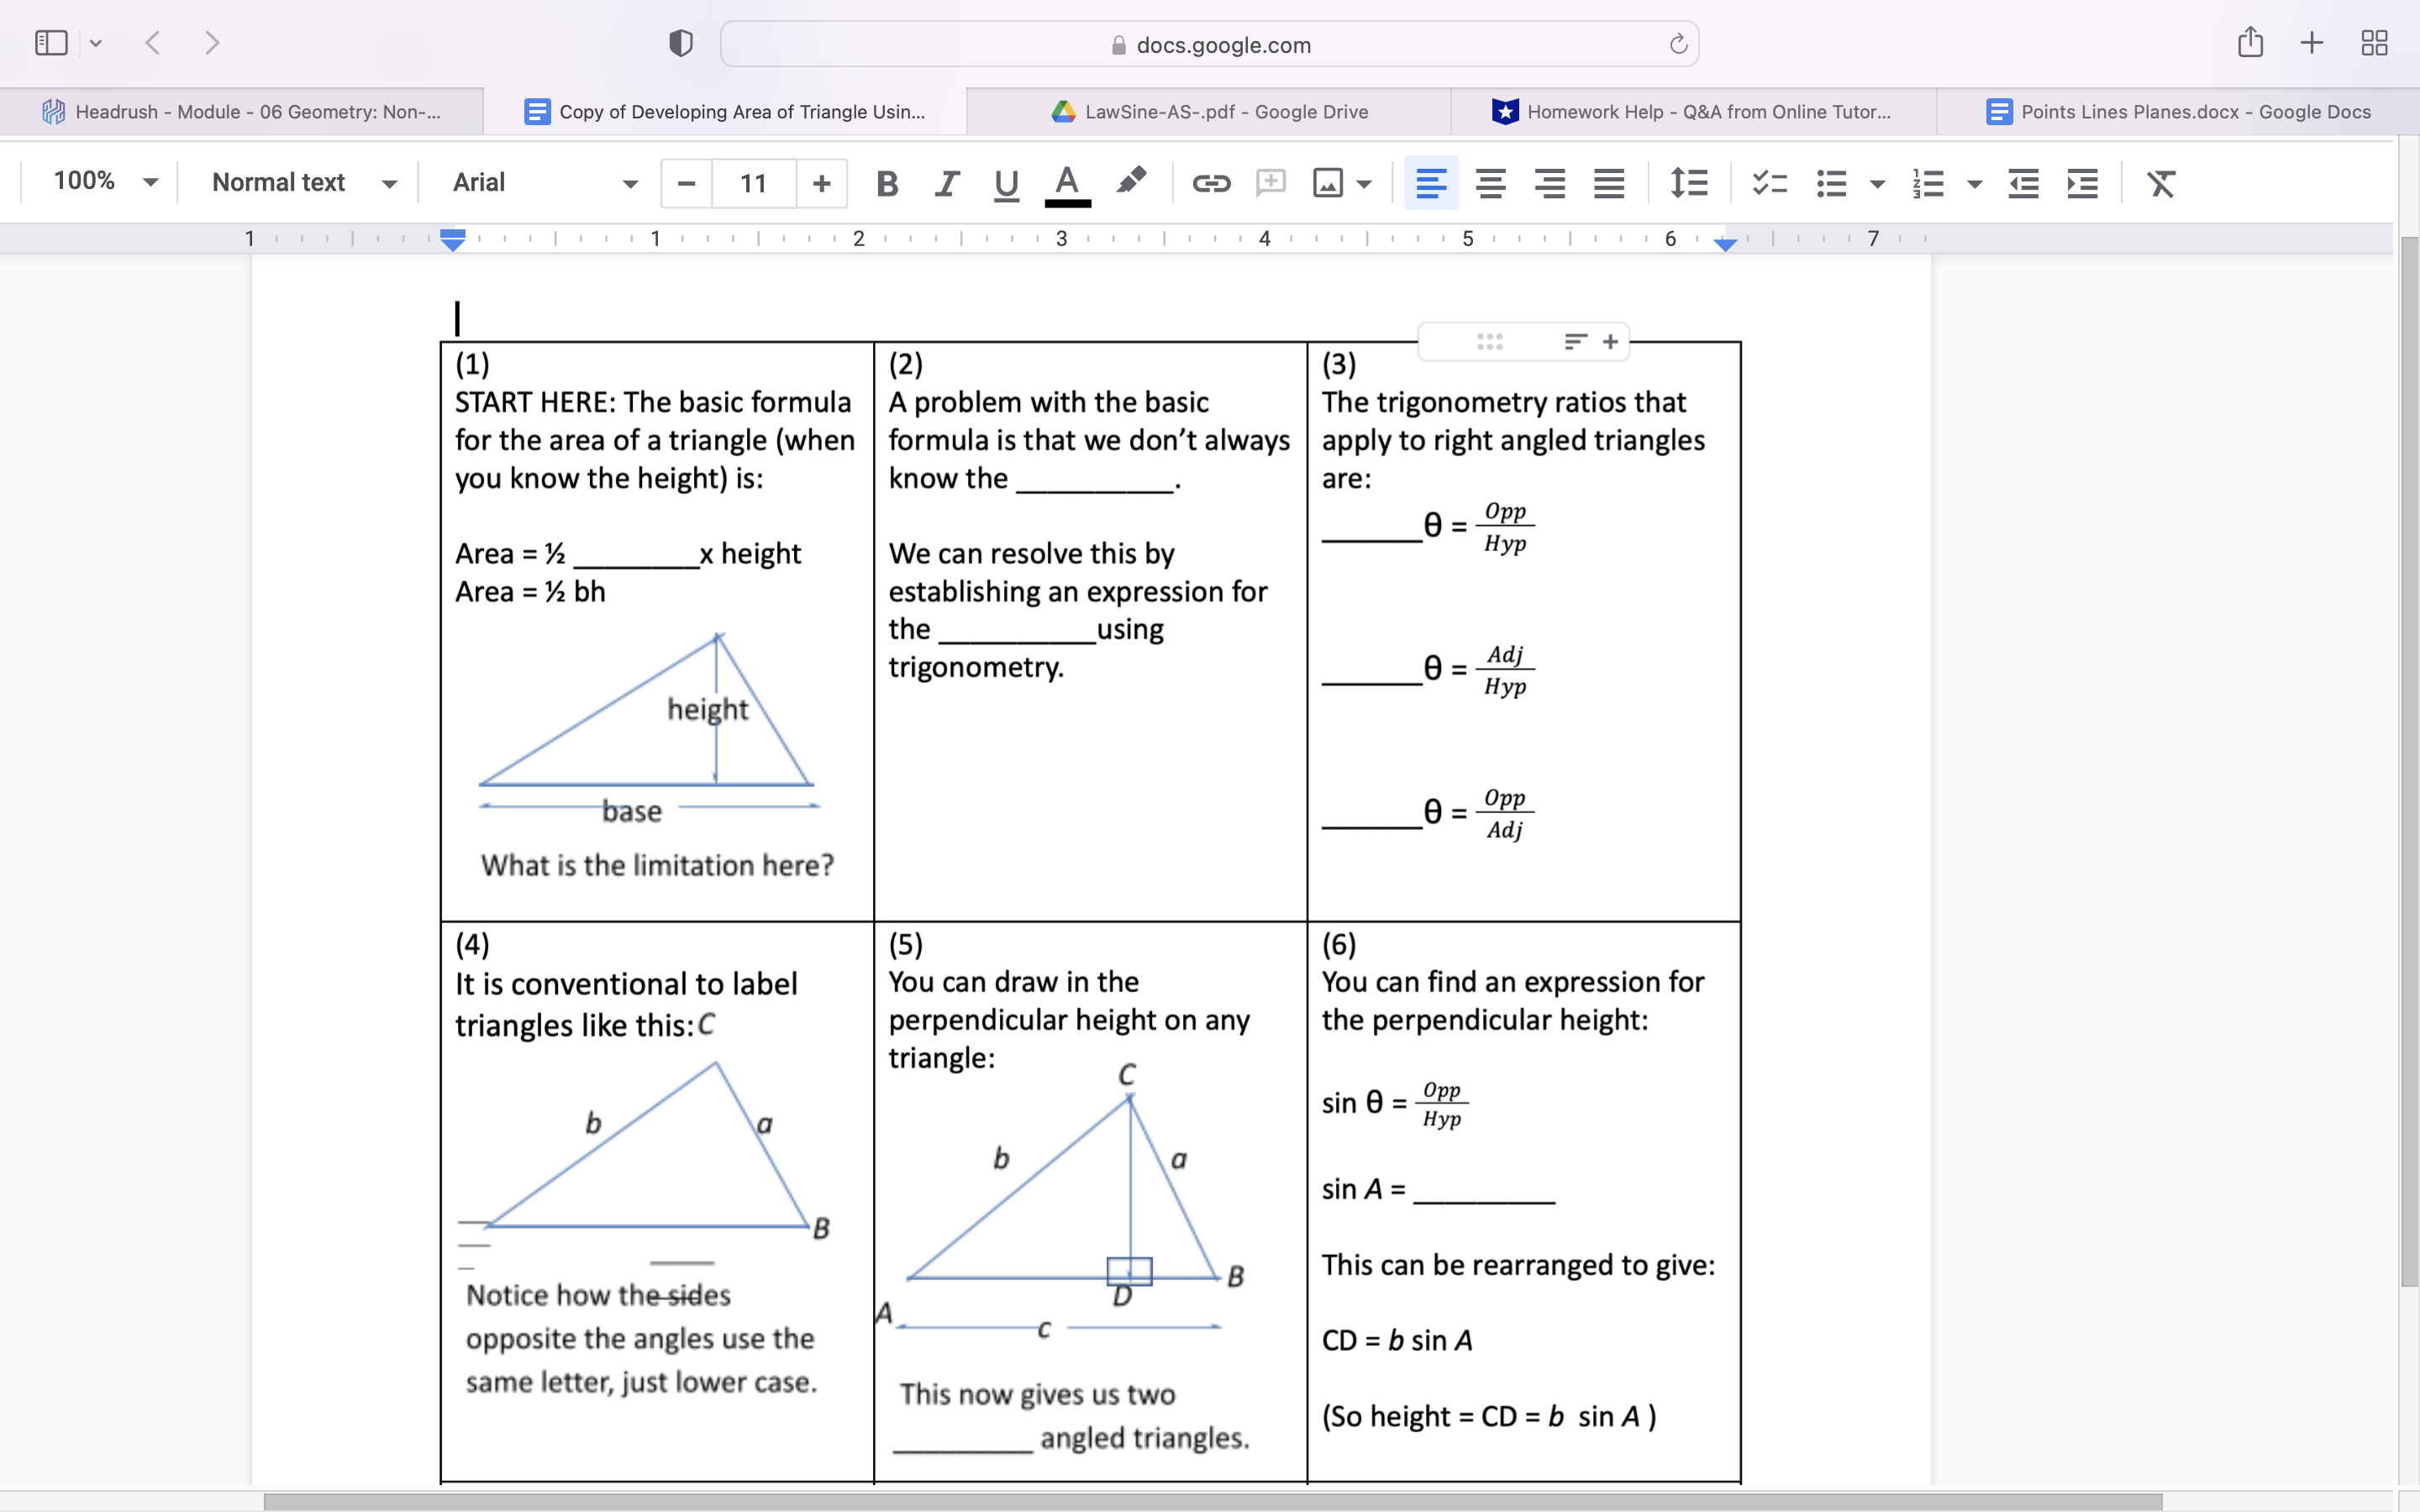Open line and paragraph spacing
This screenshot has height=1512, width=2420.
pyautogui.click(x=1689, y=183)
